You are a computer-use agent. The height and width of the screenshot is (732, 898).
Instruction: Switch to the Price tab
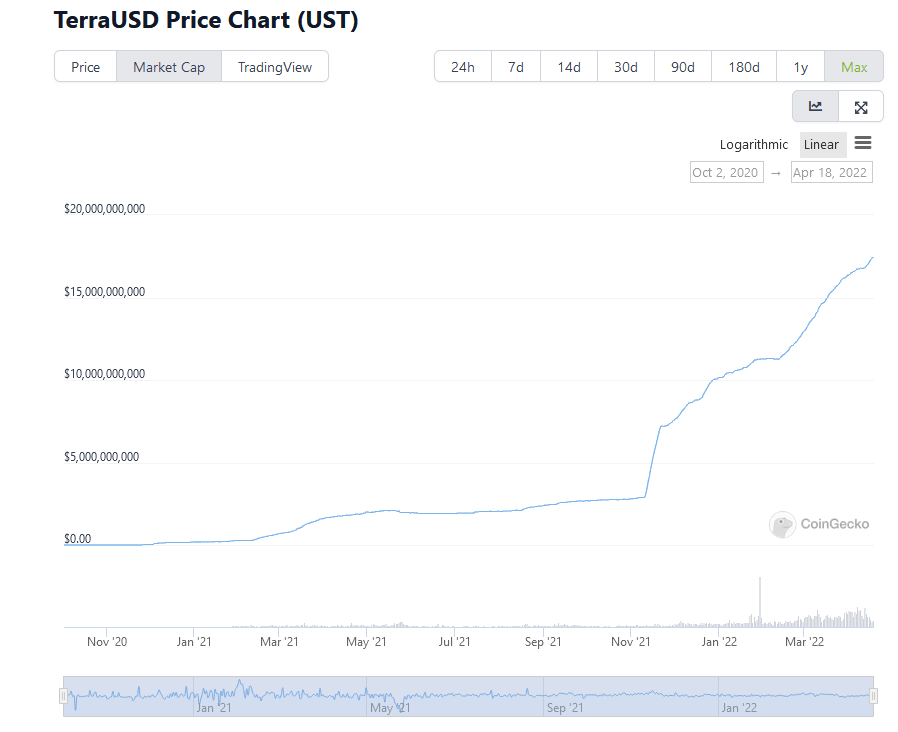[x=85, y=66]
